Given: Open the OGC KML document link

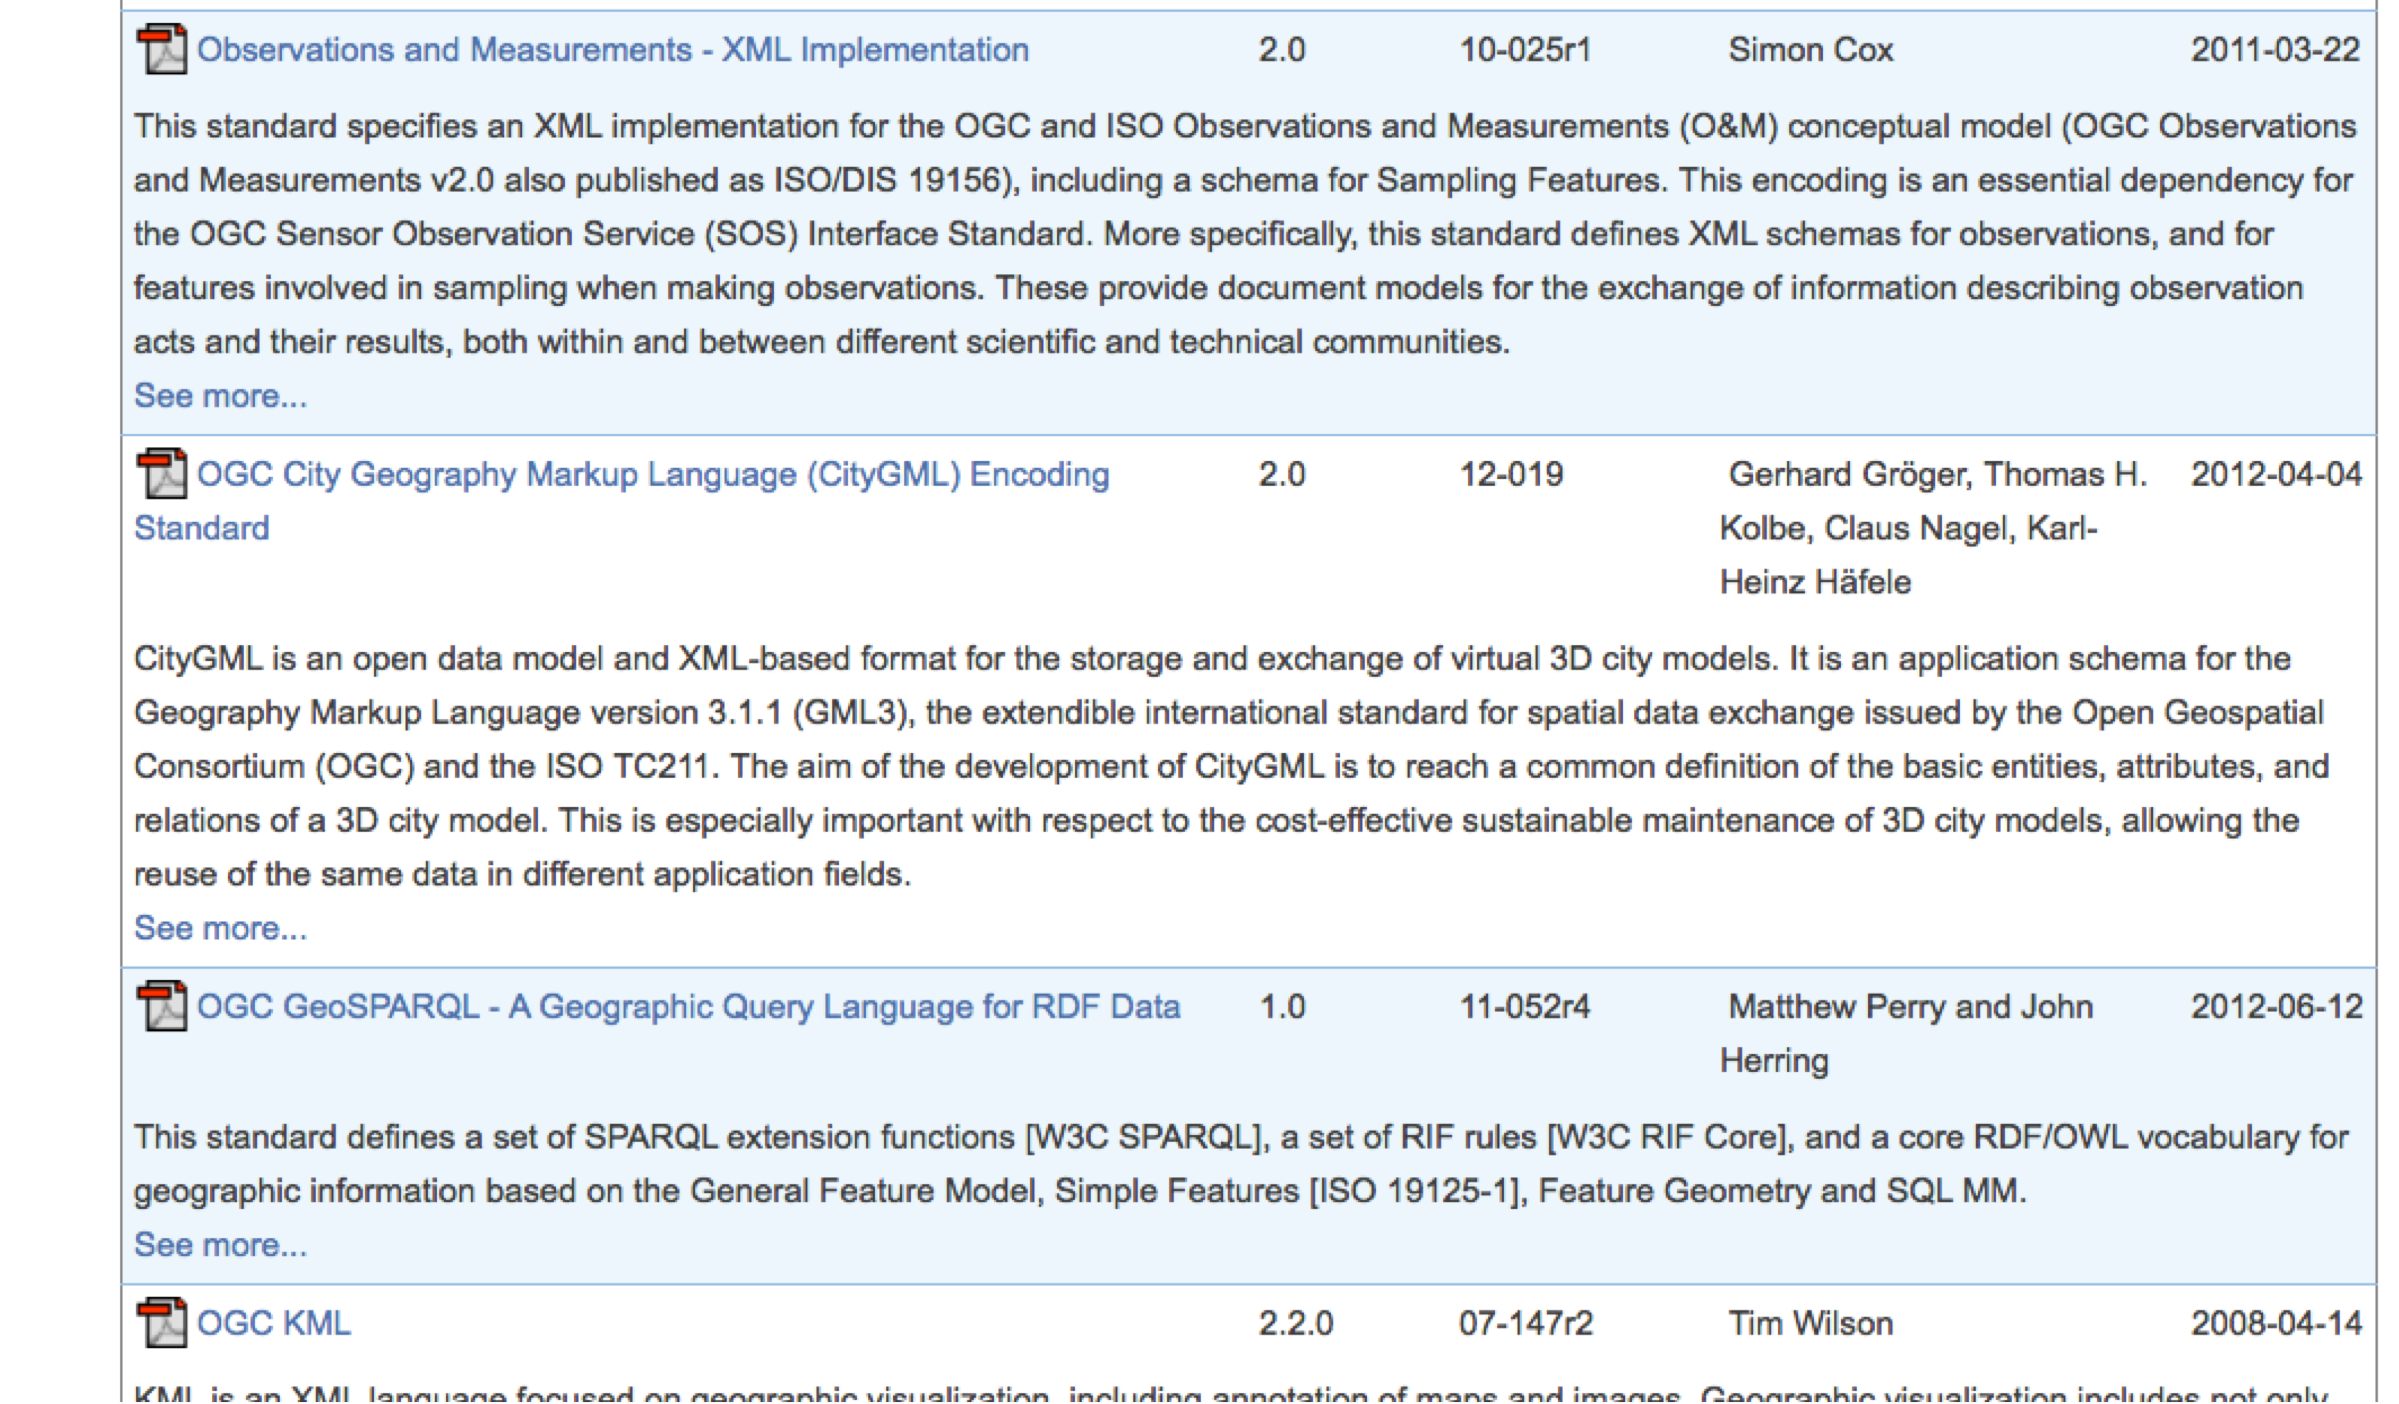Looking at the screenshot, I should [273, 1323].
